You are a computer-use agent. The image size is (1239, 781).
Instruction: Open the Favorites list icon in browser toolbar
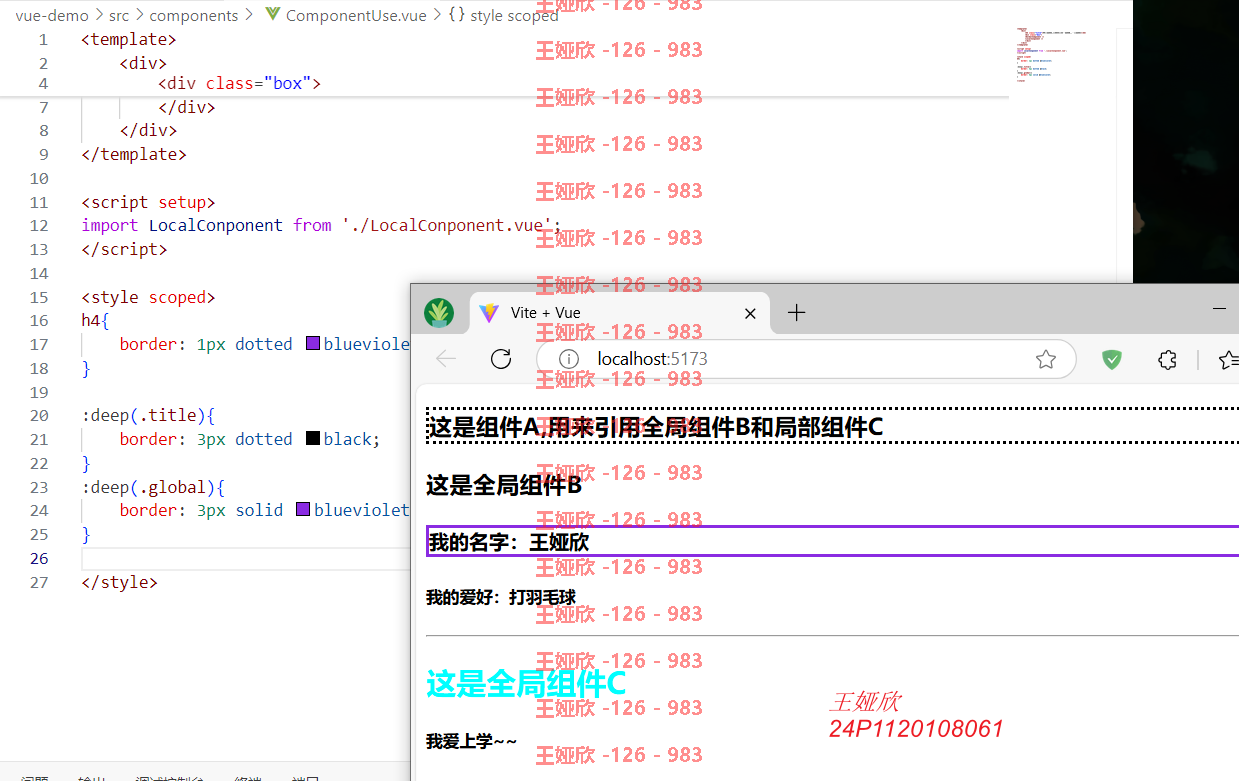pos(1229,360)
